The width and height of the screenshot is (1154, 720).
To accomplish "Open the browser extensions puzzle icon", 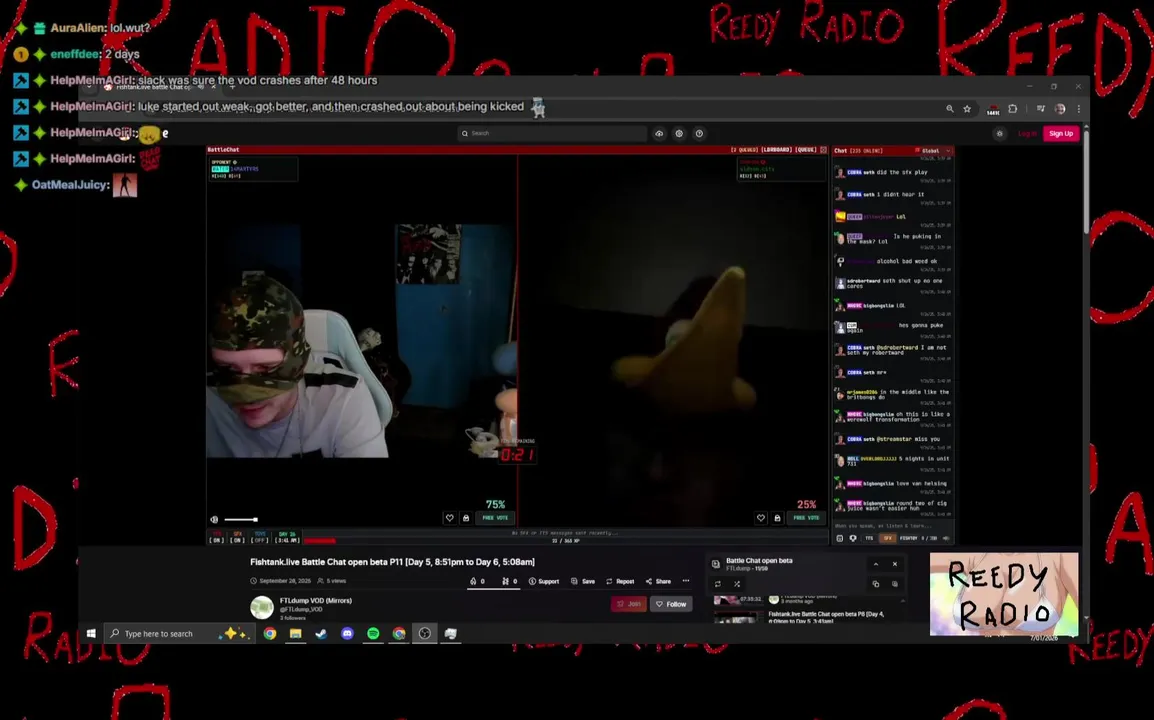I will coord(1013,109).
